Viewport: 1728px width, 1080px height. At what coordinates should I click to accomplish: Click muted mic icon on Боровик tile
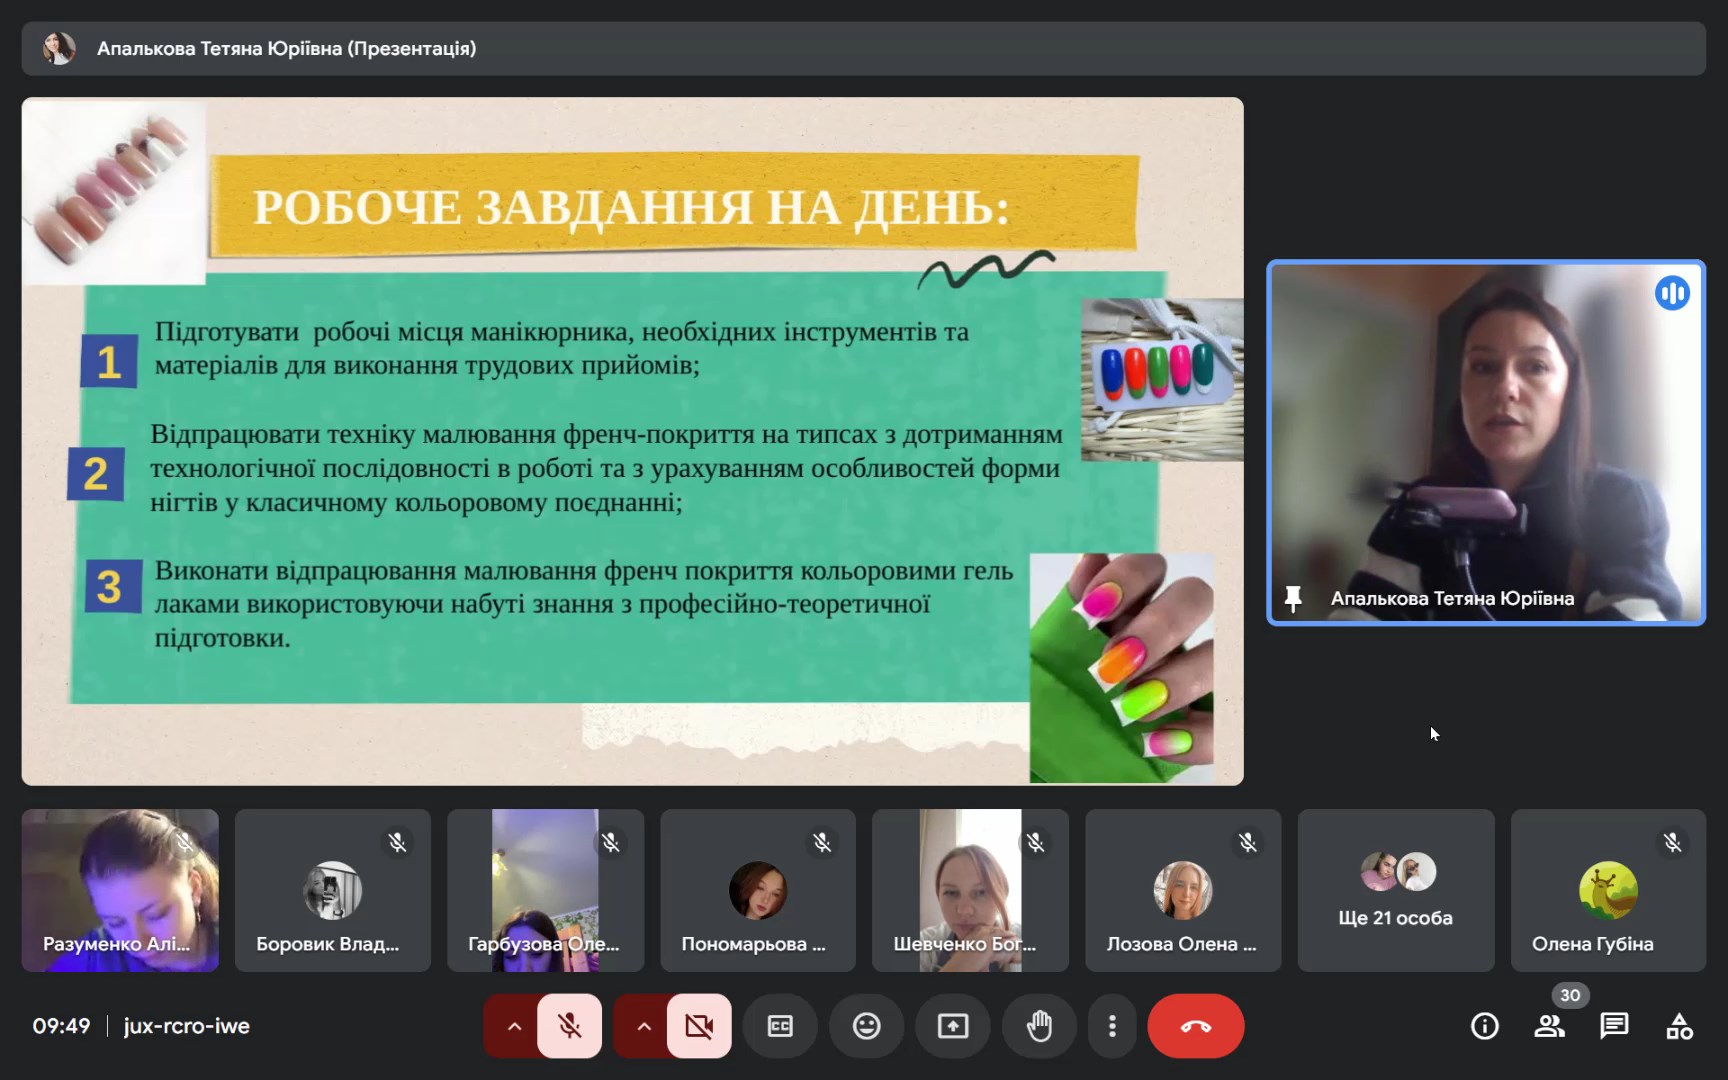click(398, 843)
